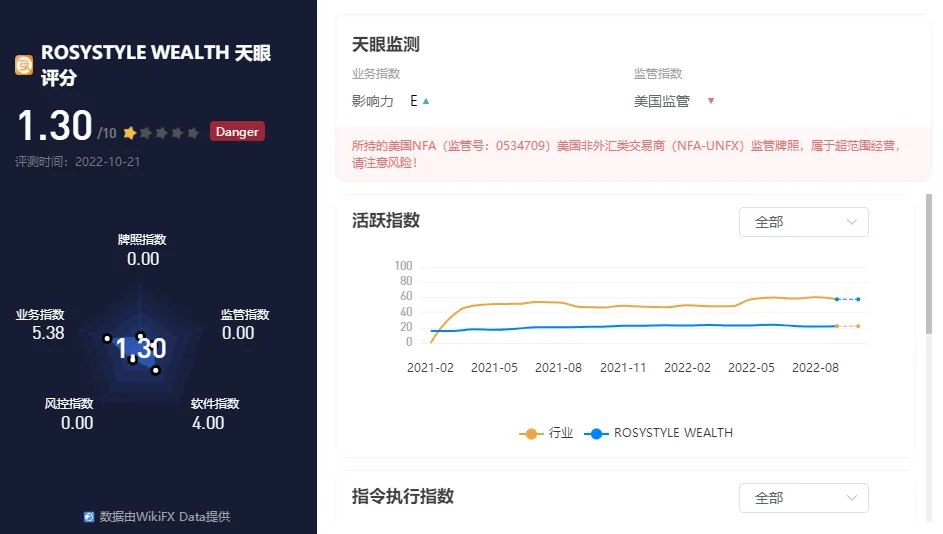Image resolution: width=943 pixels, height=534 pixels.
Task: Click the 美国监管 label
Action: 662,101
